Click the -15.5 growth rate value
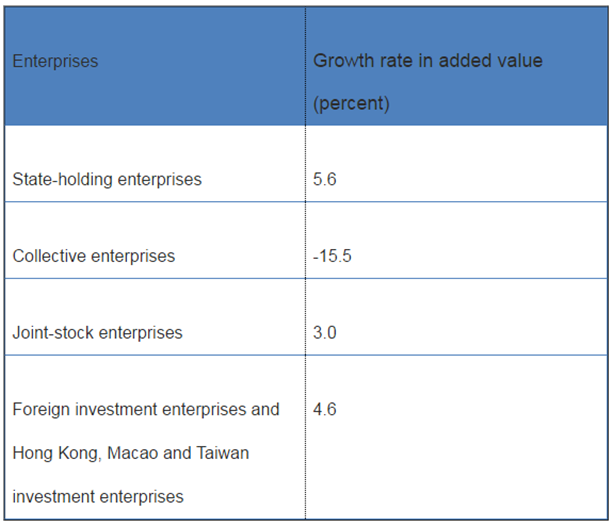Screen dimensions: 612x526 [332, 256]
